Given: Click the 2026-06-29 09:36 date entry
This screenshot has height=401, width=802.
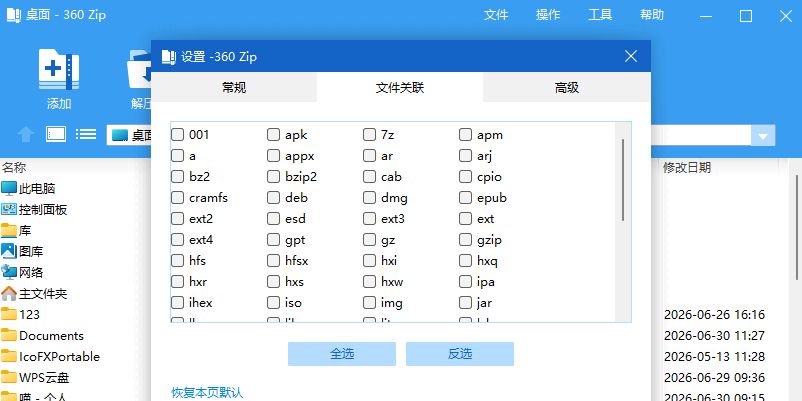Looking at the screenshot, I should tap(714, 377).
